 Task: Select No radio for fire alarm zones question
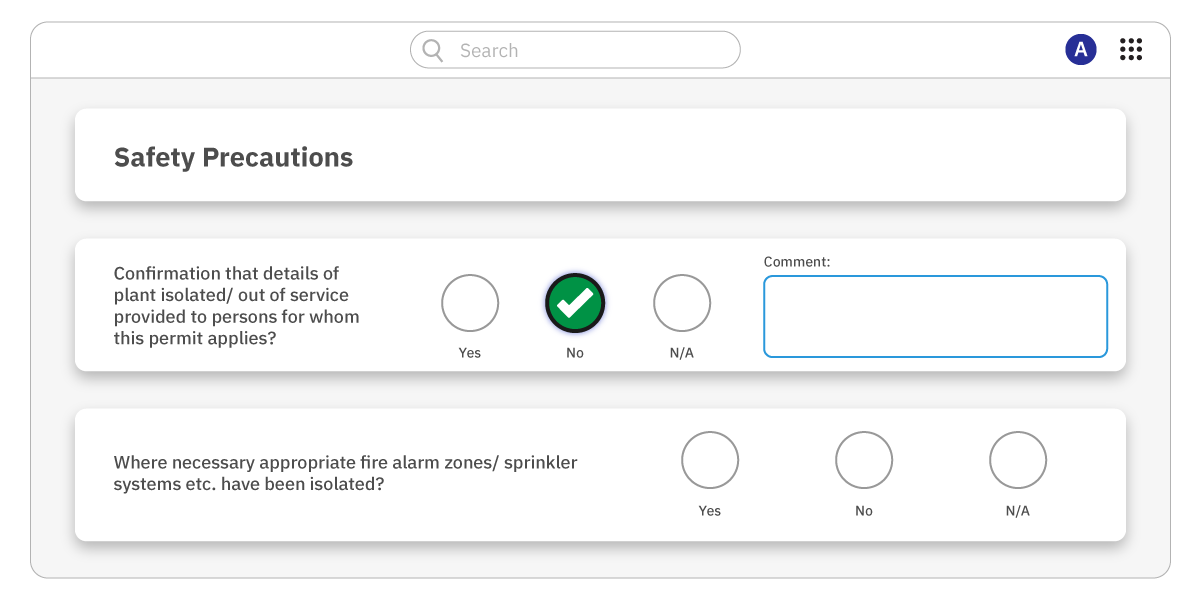pos(864,460)
